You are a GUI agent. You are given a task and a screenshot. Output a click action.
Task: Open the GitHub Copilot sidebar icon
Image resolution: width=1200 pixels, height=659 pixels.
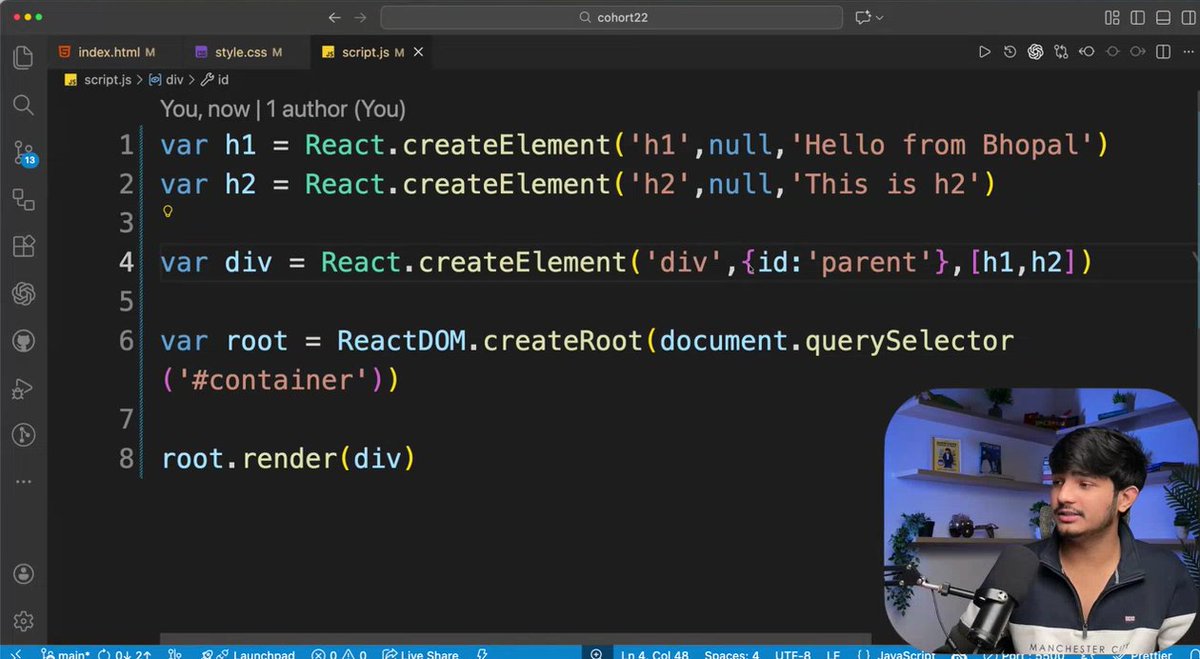click(x=23, y=340)
